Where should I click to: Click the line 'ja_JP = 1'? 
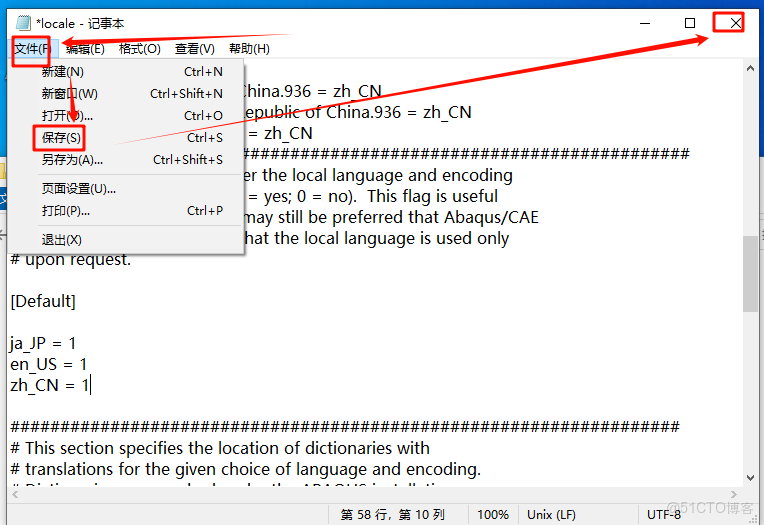pyautogui.click(x=43, y=343)
